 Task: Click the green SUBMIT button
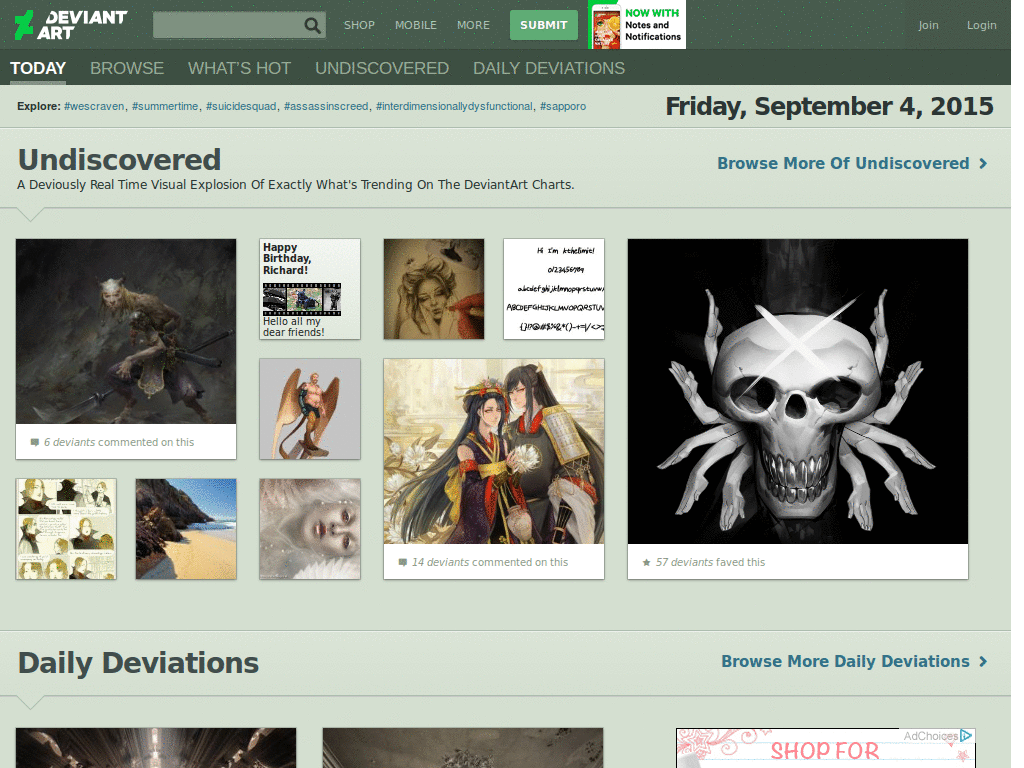(543, 25)
